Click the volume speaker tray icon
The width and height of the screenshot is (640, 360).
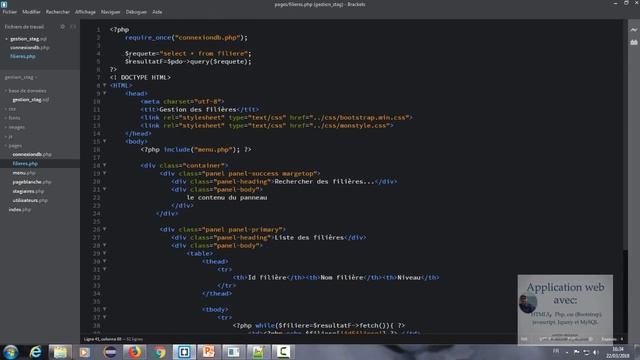pyautogui.click(x=596, y=352)
